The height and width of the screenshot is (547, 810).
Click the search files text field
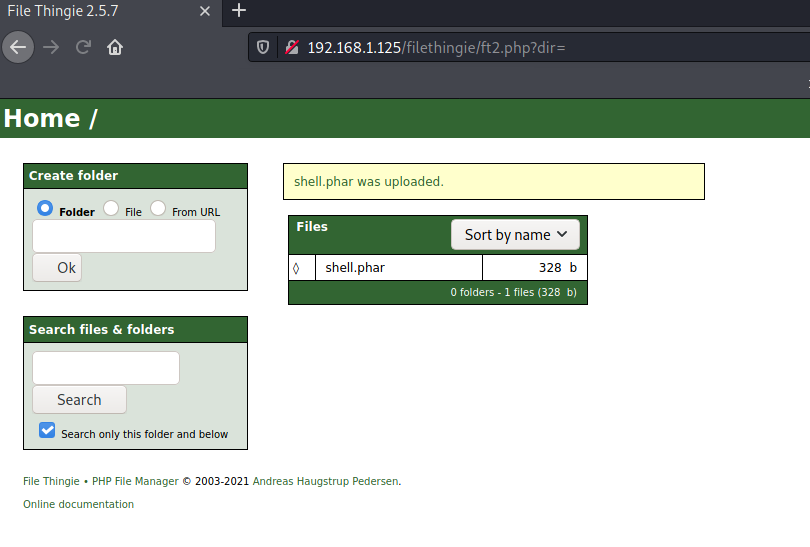(106, 368)
